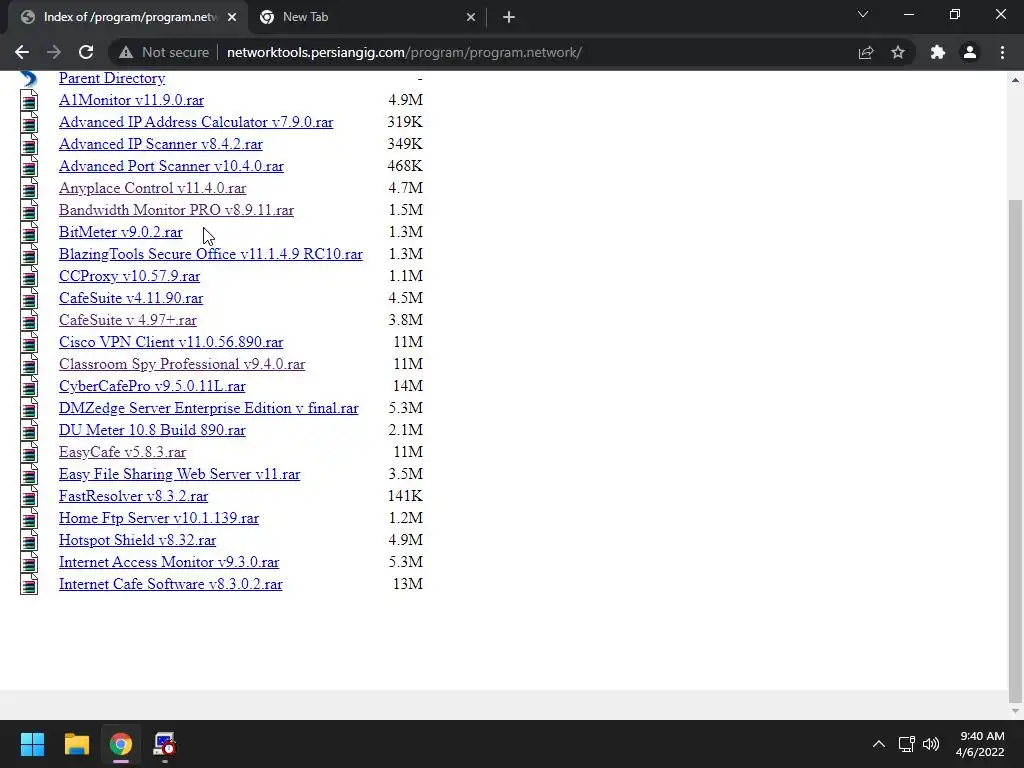Open BlazingTools Secure Office RC10.rar link
Screen dimensions: 1024x768
tap(210, 254)
